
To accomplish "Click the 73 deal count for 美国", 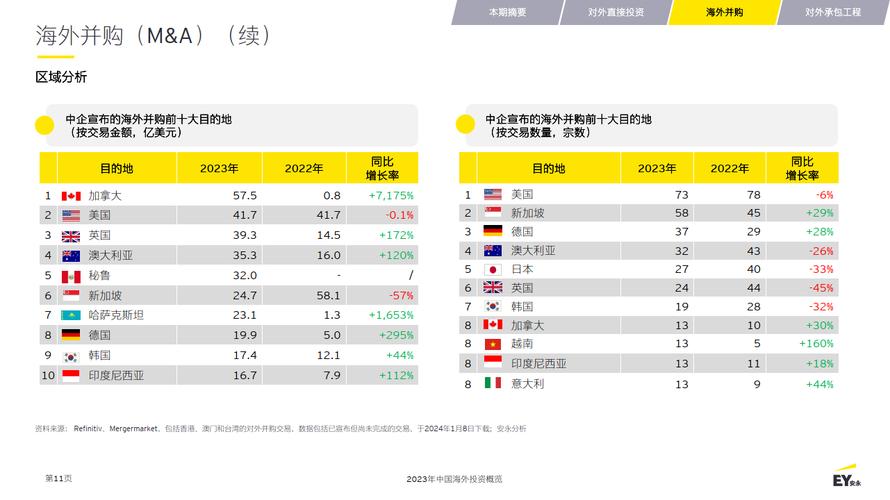I will (682, 195).
